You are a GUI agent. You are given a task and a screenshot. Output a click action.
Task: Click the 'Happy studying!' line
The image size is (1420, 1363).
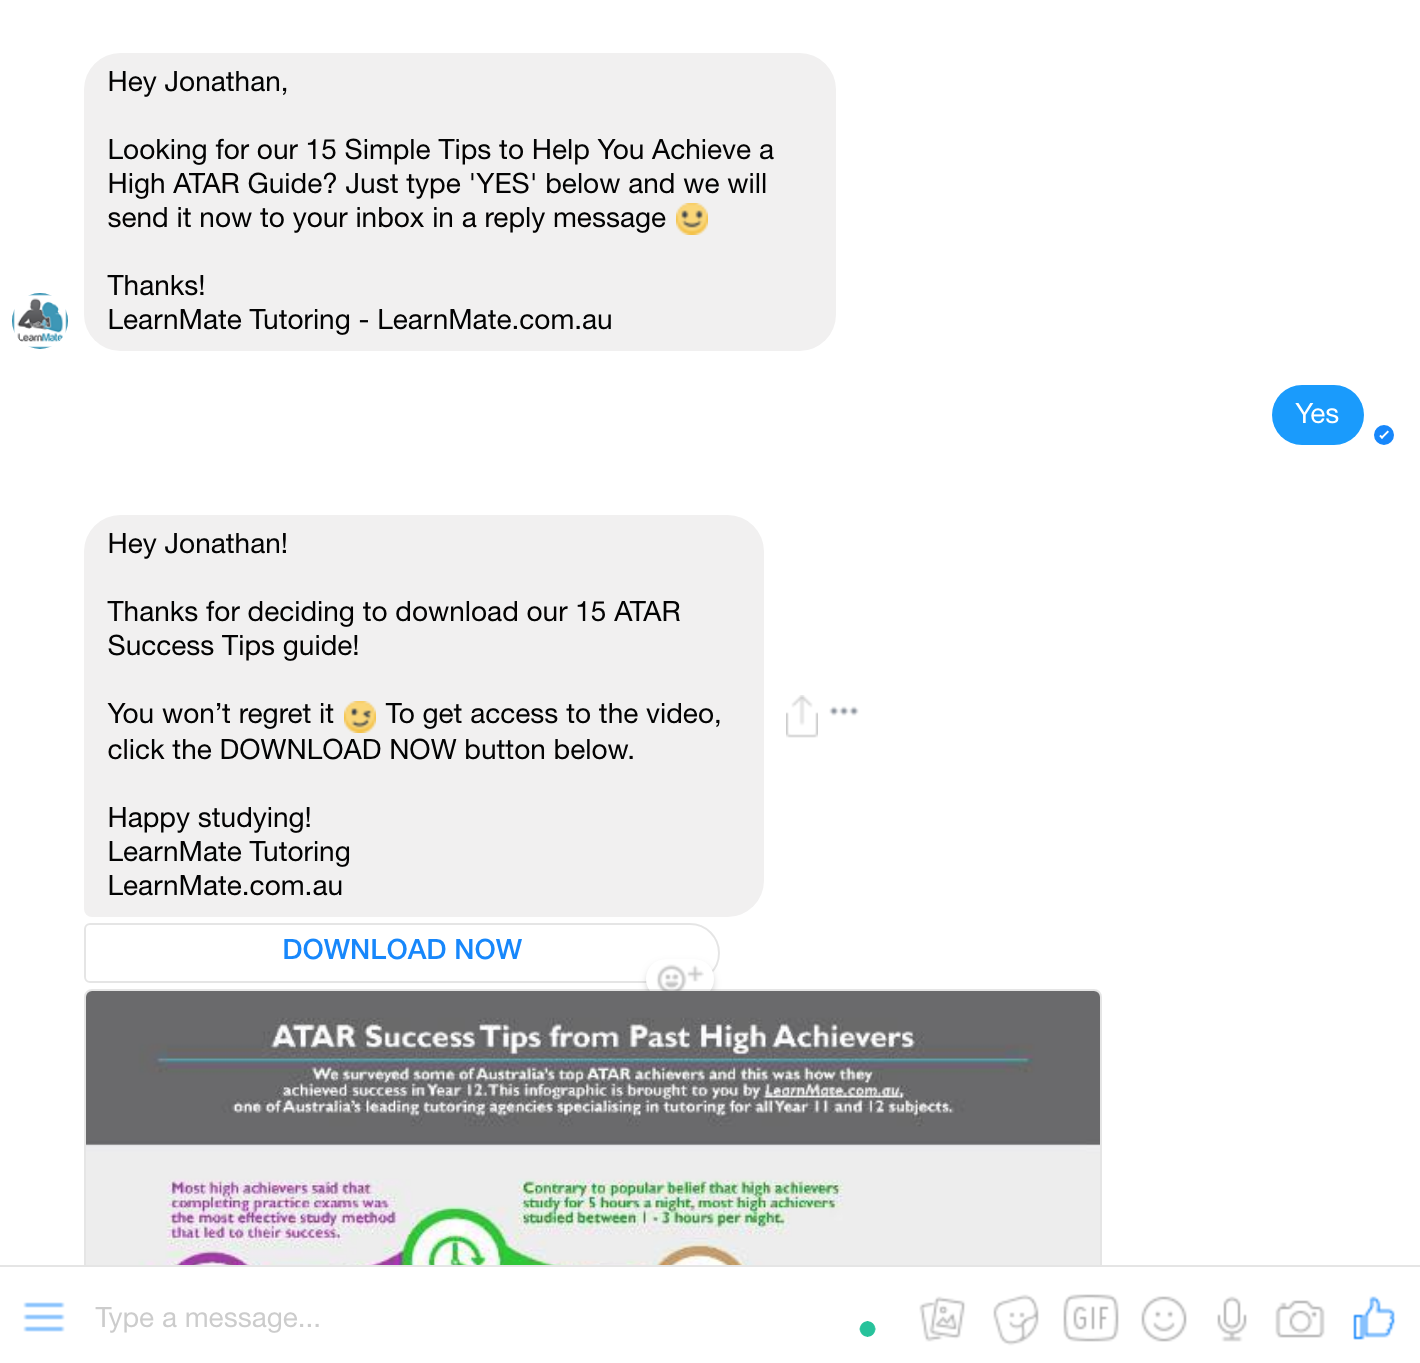(x=210, y=818)
